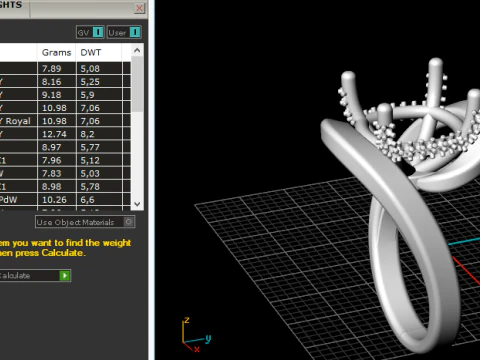Select the 5,9 DWT cell
Screen dimensions: 480x360
pos(99,95)
